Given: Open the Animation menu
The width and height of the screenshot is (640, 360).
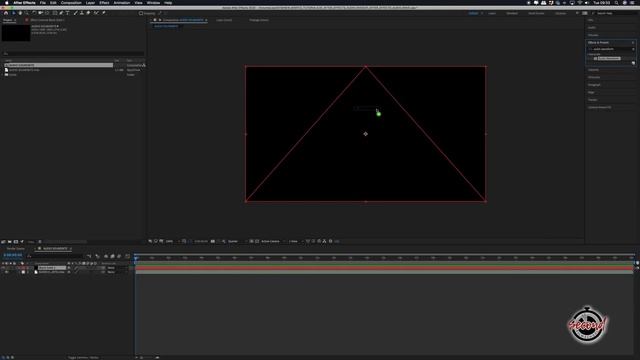Looking at the screenshot, I should click(122, 2).
